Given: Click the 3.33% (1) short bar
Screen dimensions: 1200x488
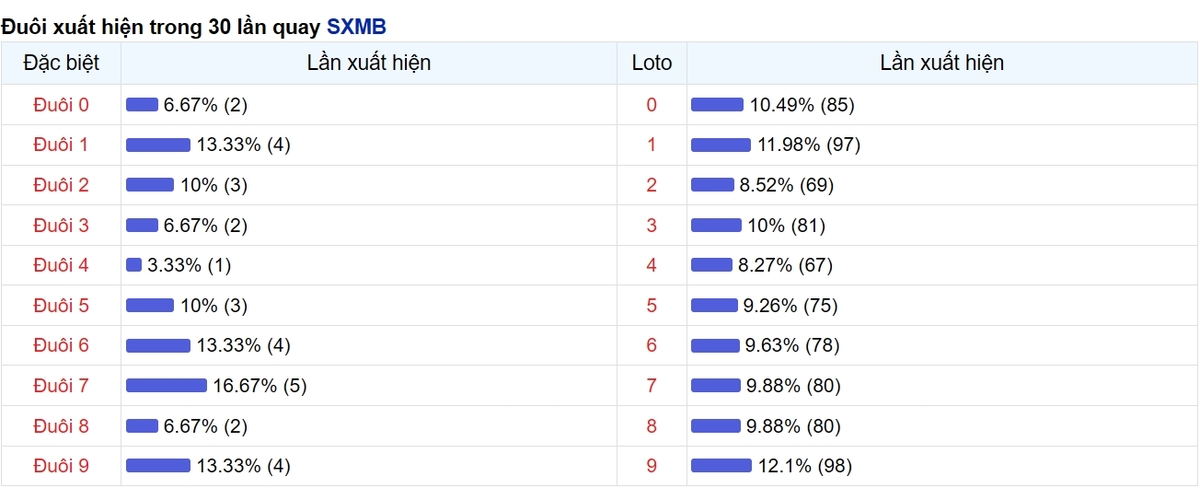Looking at the screenshot, I should pyautogui.click(x=134, y=265).
